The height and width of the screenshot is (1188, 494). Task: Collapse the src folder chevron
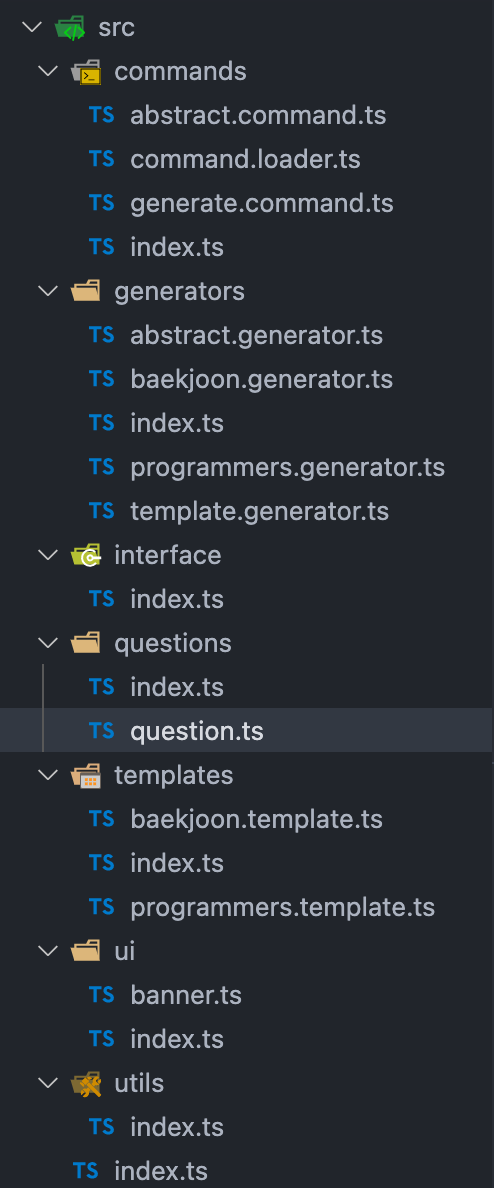[x=32, y=28]
